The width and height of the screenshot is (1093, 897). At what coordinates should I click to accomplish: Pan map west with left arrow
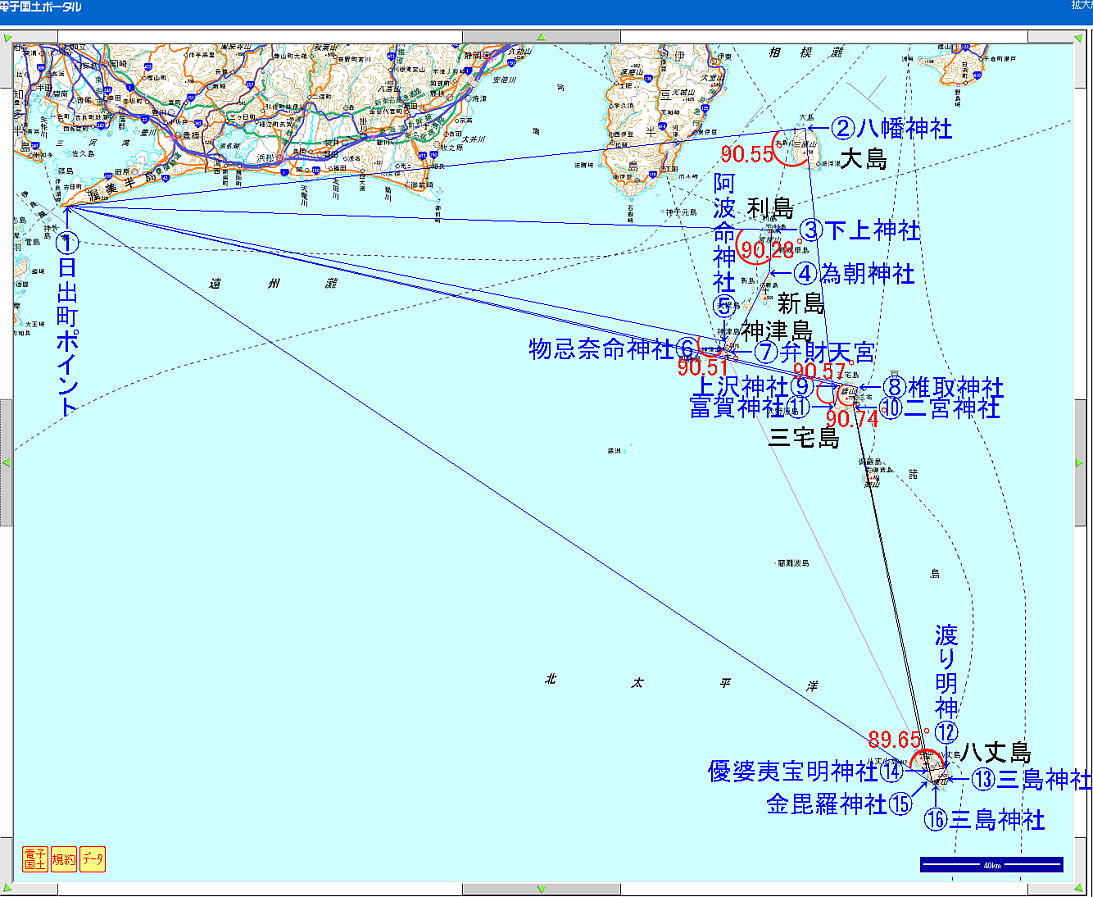6,462
